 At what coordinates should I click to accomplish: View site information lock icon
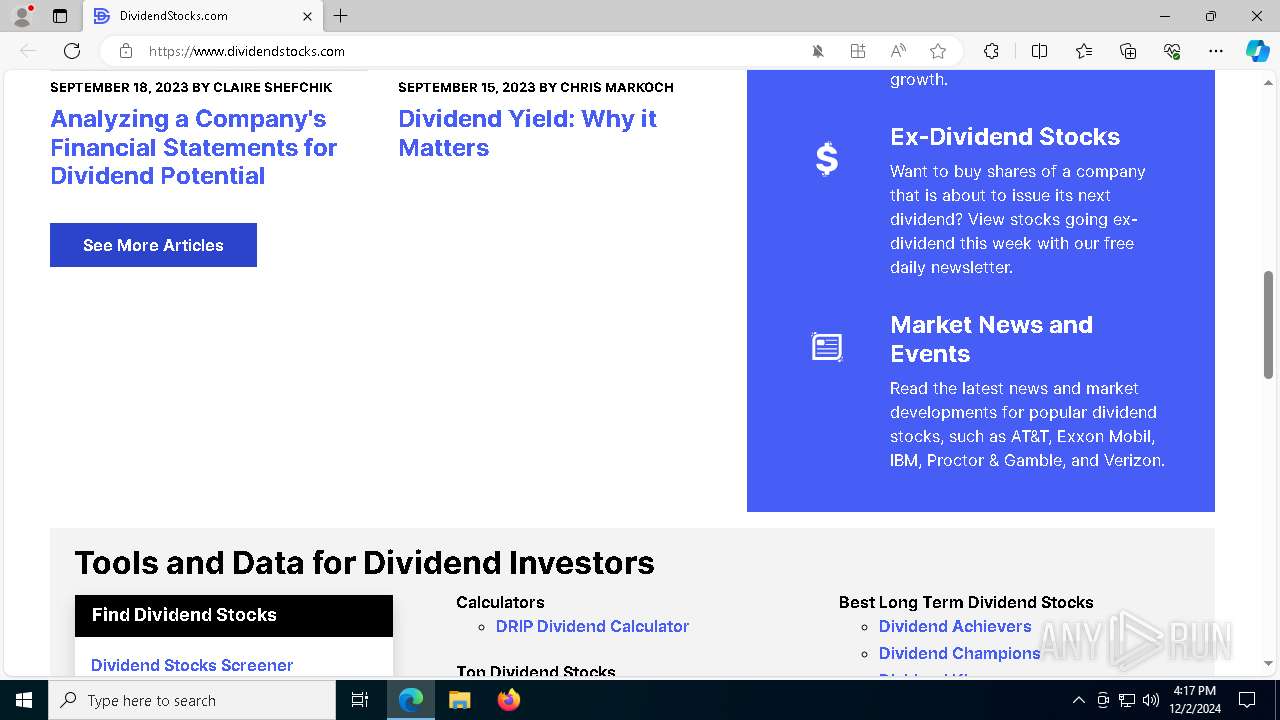tap(125, 51)
